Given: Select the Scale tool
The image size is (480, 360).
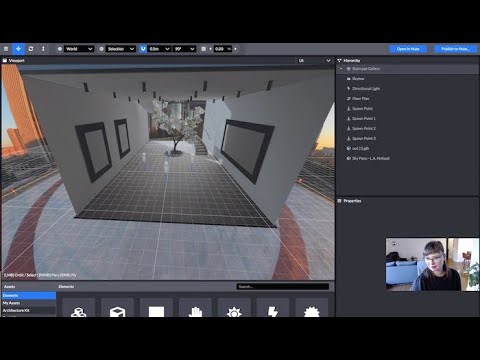Looking at the screenshot, I should point(43,49).
